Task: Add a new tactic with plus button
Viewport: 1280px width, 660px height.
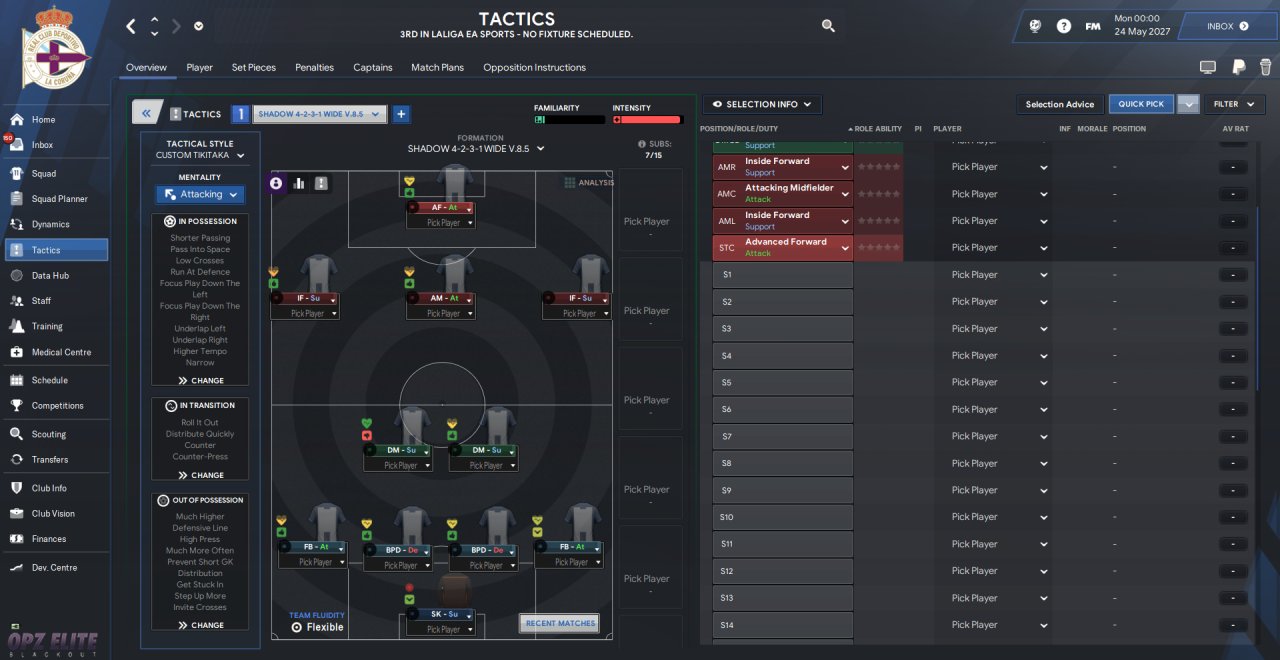Action: 401,114
